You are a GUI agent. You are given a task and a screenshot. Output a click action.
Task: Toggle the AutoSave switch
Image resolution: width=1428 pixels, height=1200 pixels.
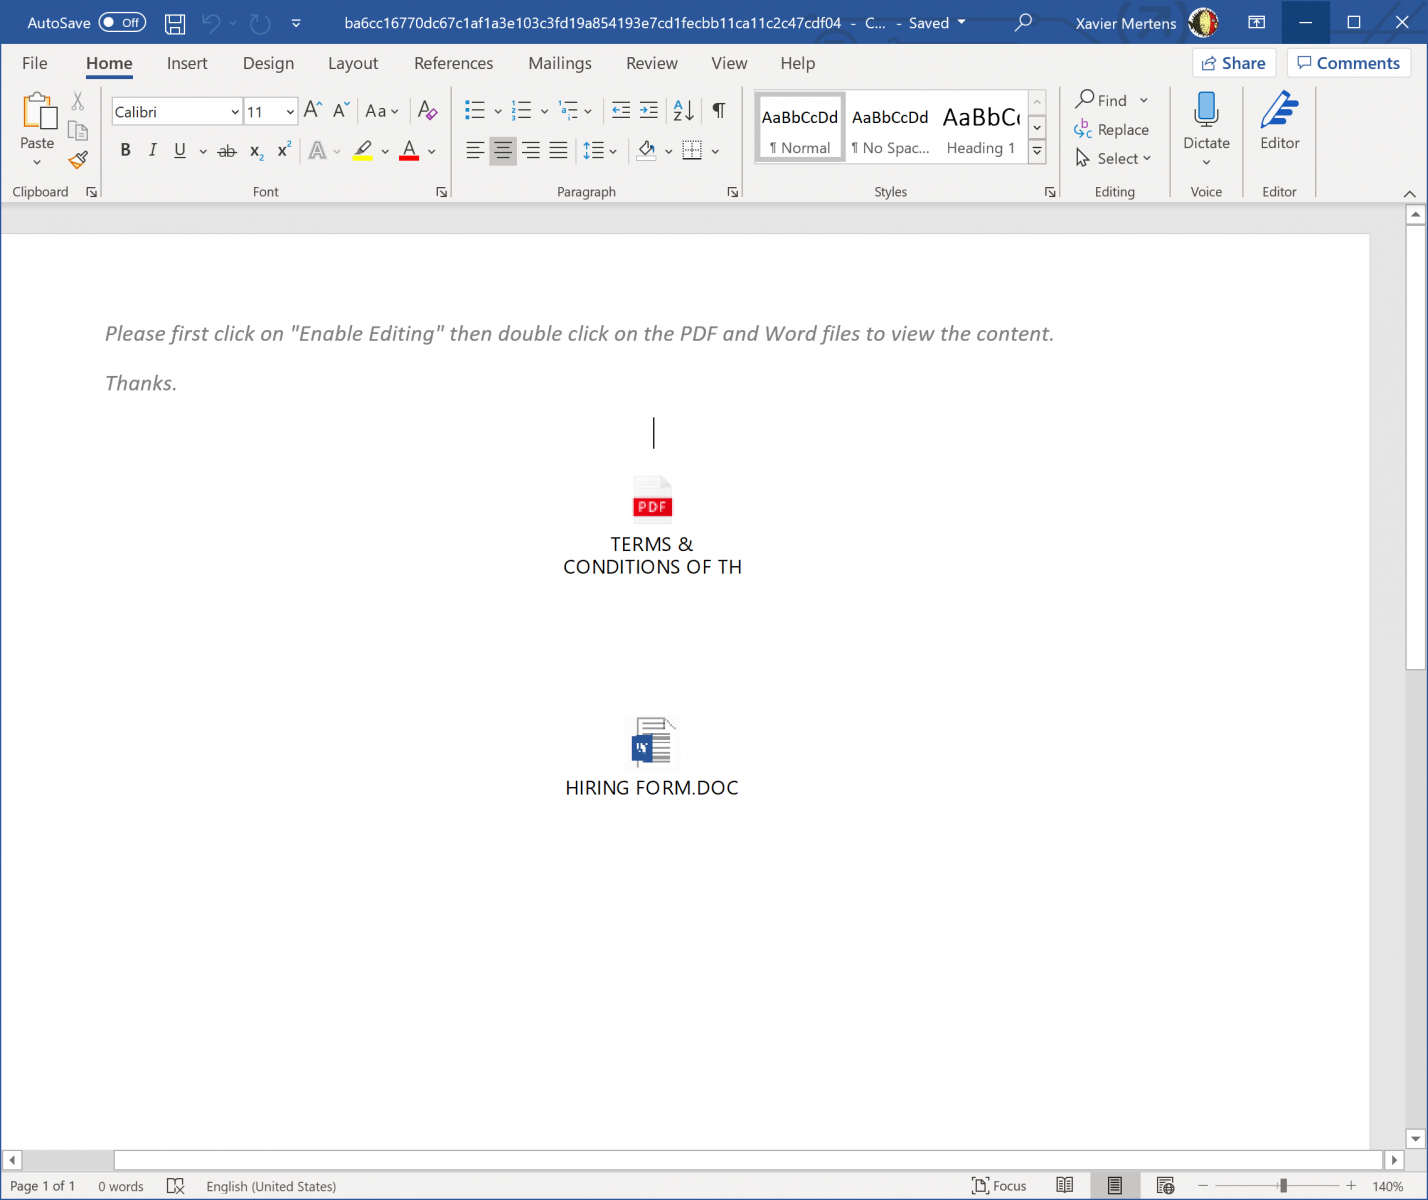click(122, 23)
